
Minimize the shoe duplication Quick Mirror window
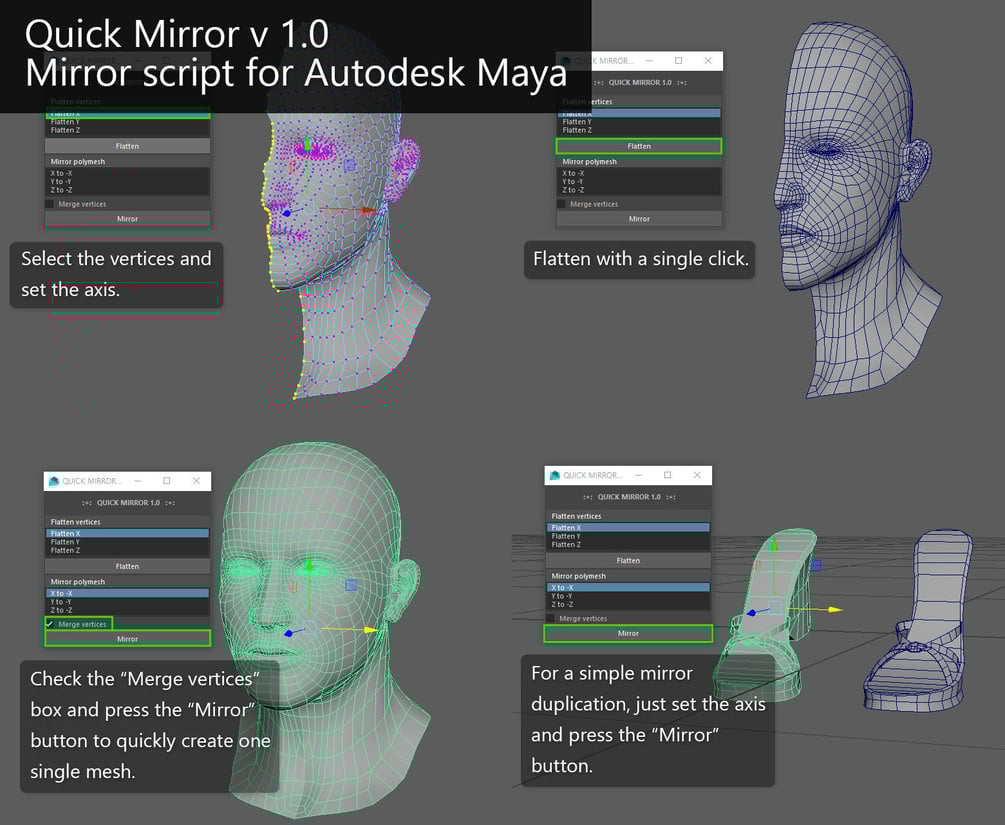point(638,475)
